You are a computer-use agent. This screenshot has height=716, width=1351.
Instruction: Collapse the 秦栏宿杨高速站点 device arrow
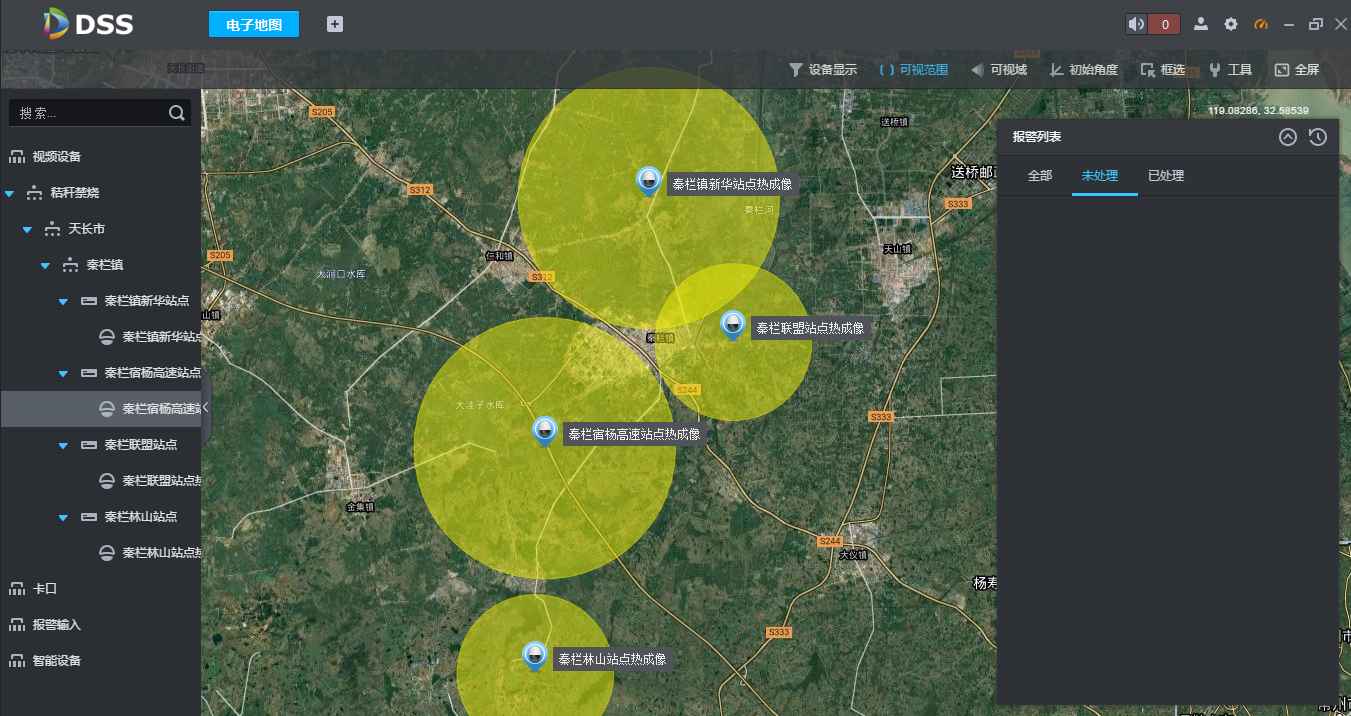coord(63,373)
